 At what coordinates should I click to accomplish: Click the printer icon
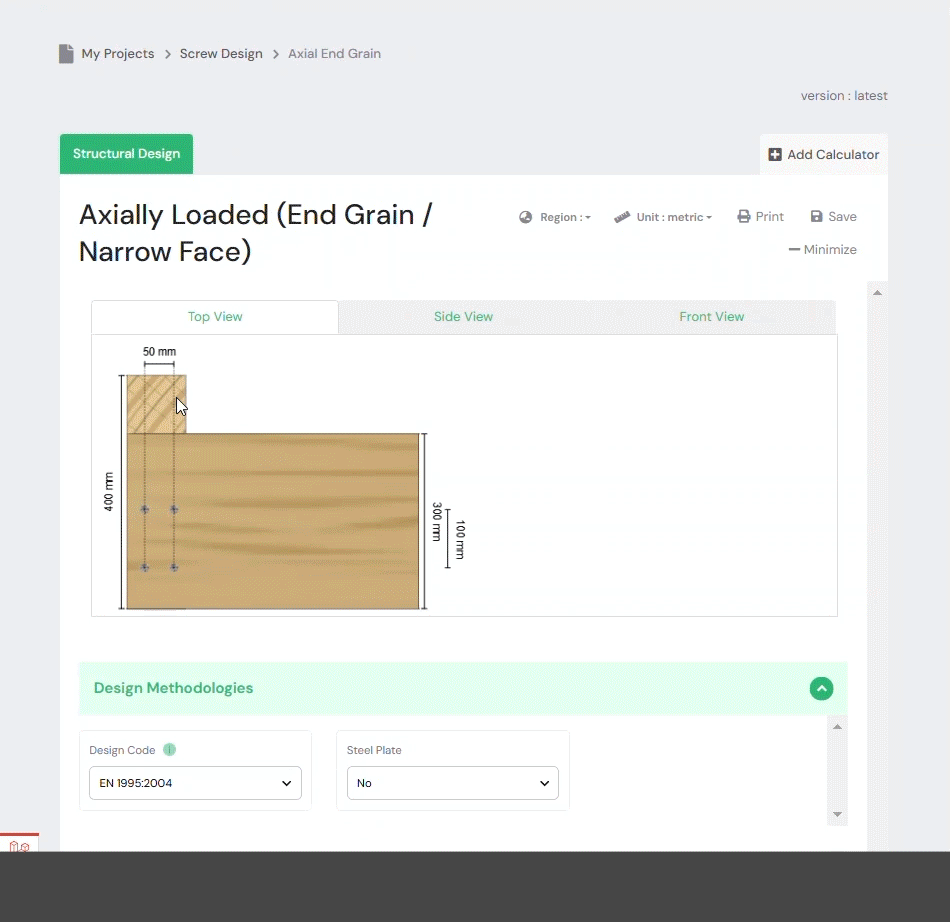click(743, 217)
